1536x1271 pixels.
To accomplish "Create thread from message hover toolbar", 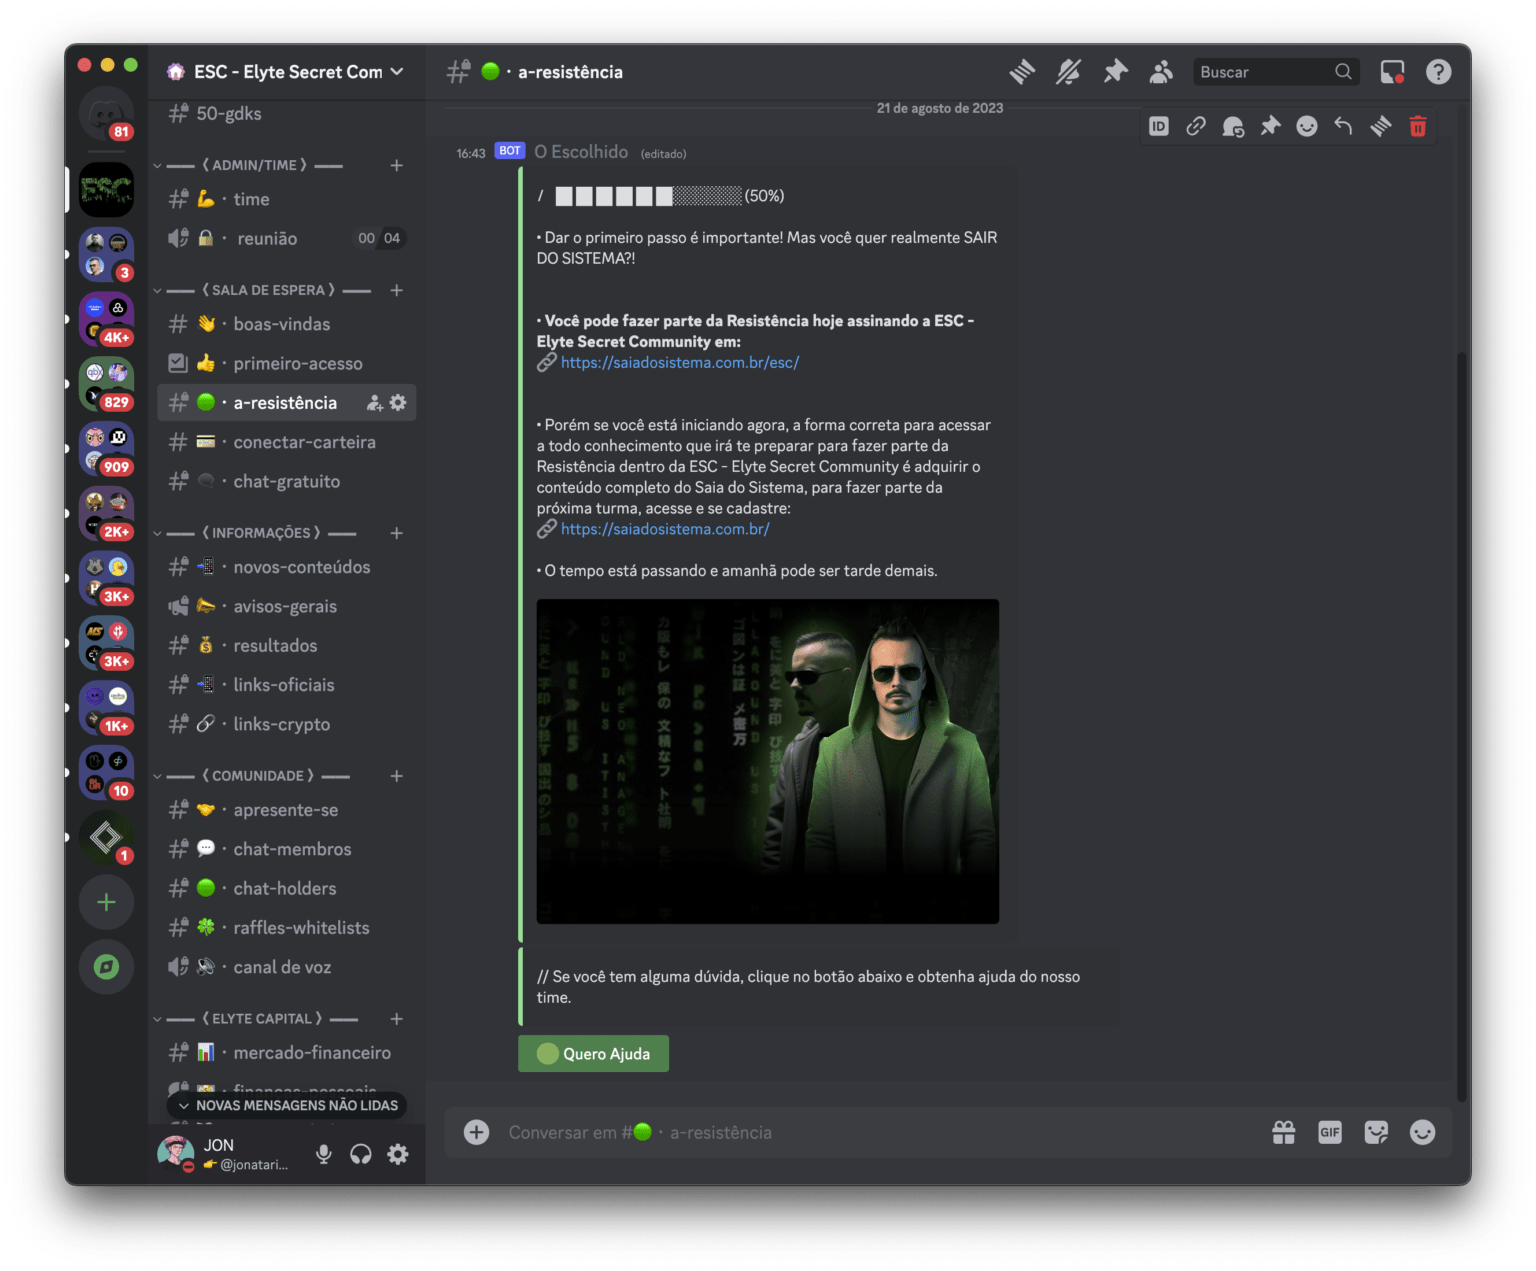I will coord(1381,126).
